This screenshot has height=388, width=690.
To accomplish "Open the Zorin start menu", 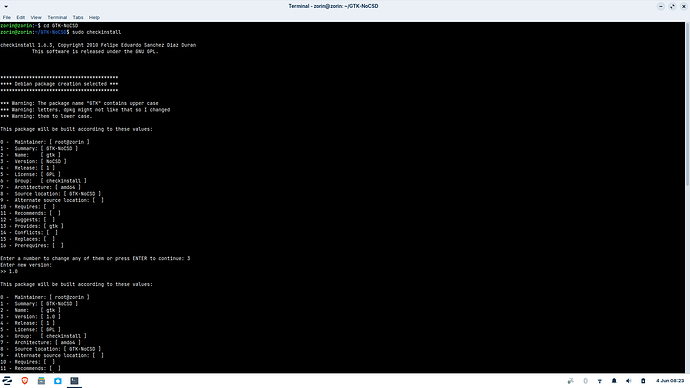I will (7, 381).
